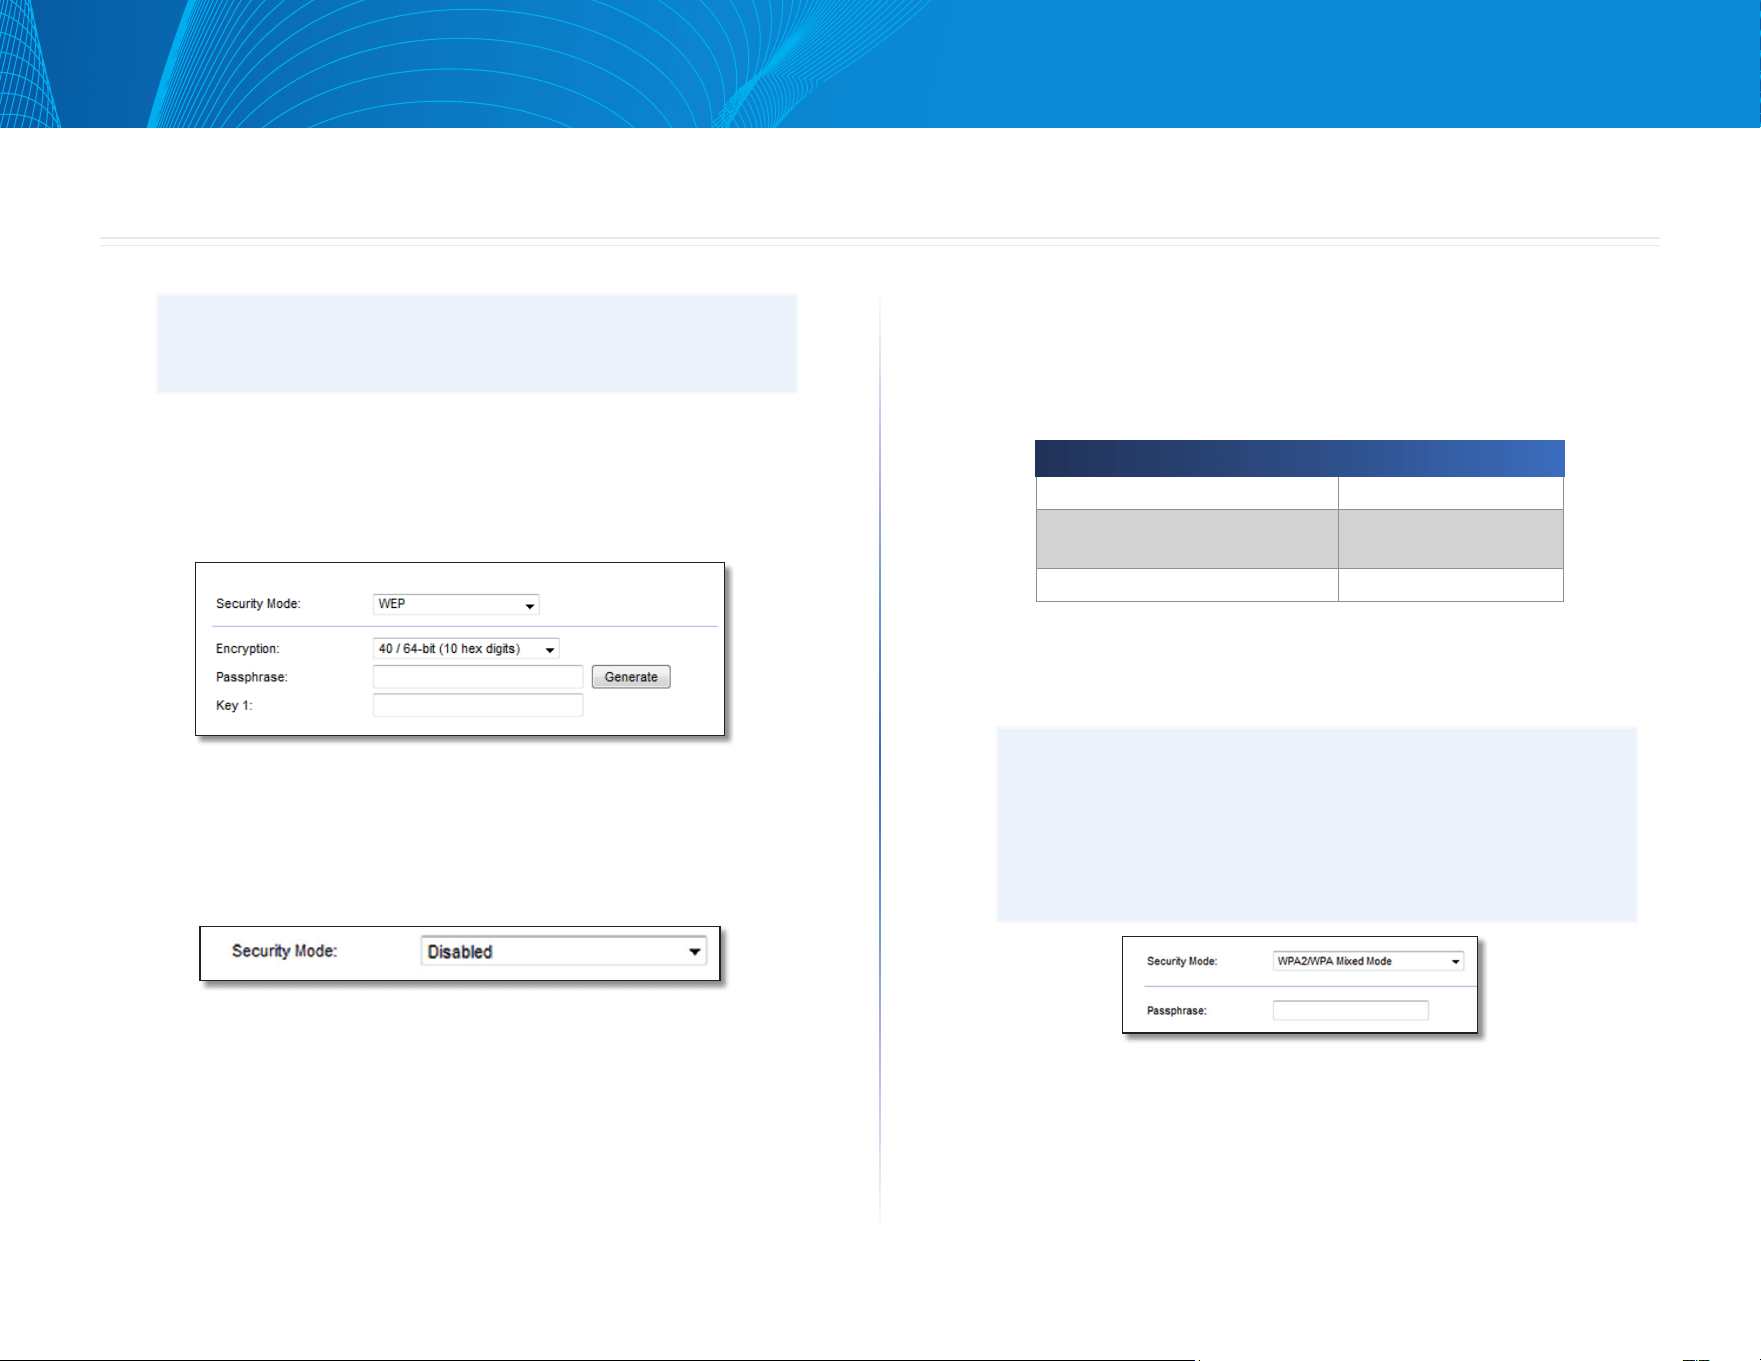This screenshot has height=1361, width=1761.
Task: Click the dark blue table header bar
Action: tap(1299, 458)
